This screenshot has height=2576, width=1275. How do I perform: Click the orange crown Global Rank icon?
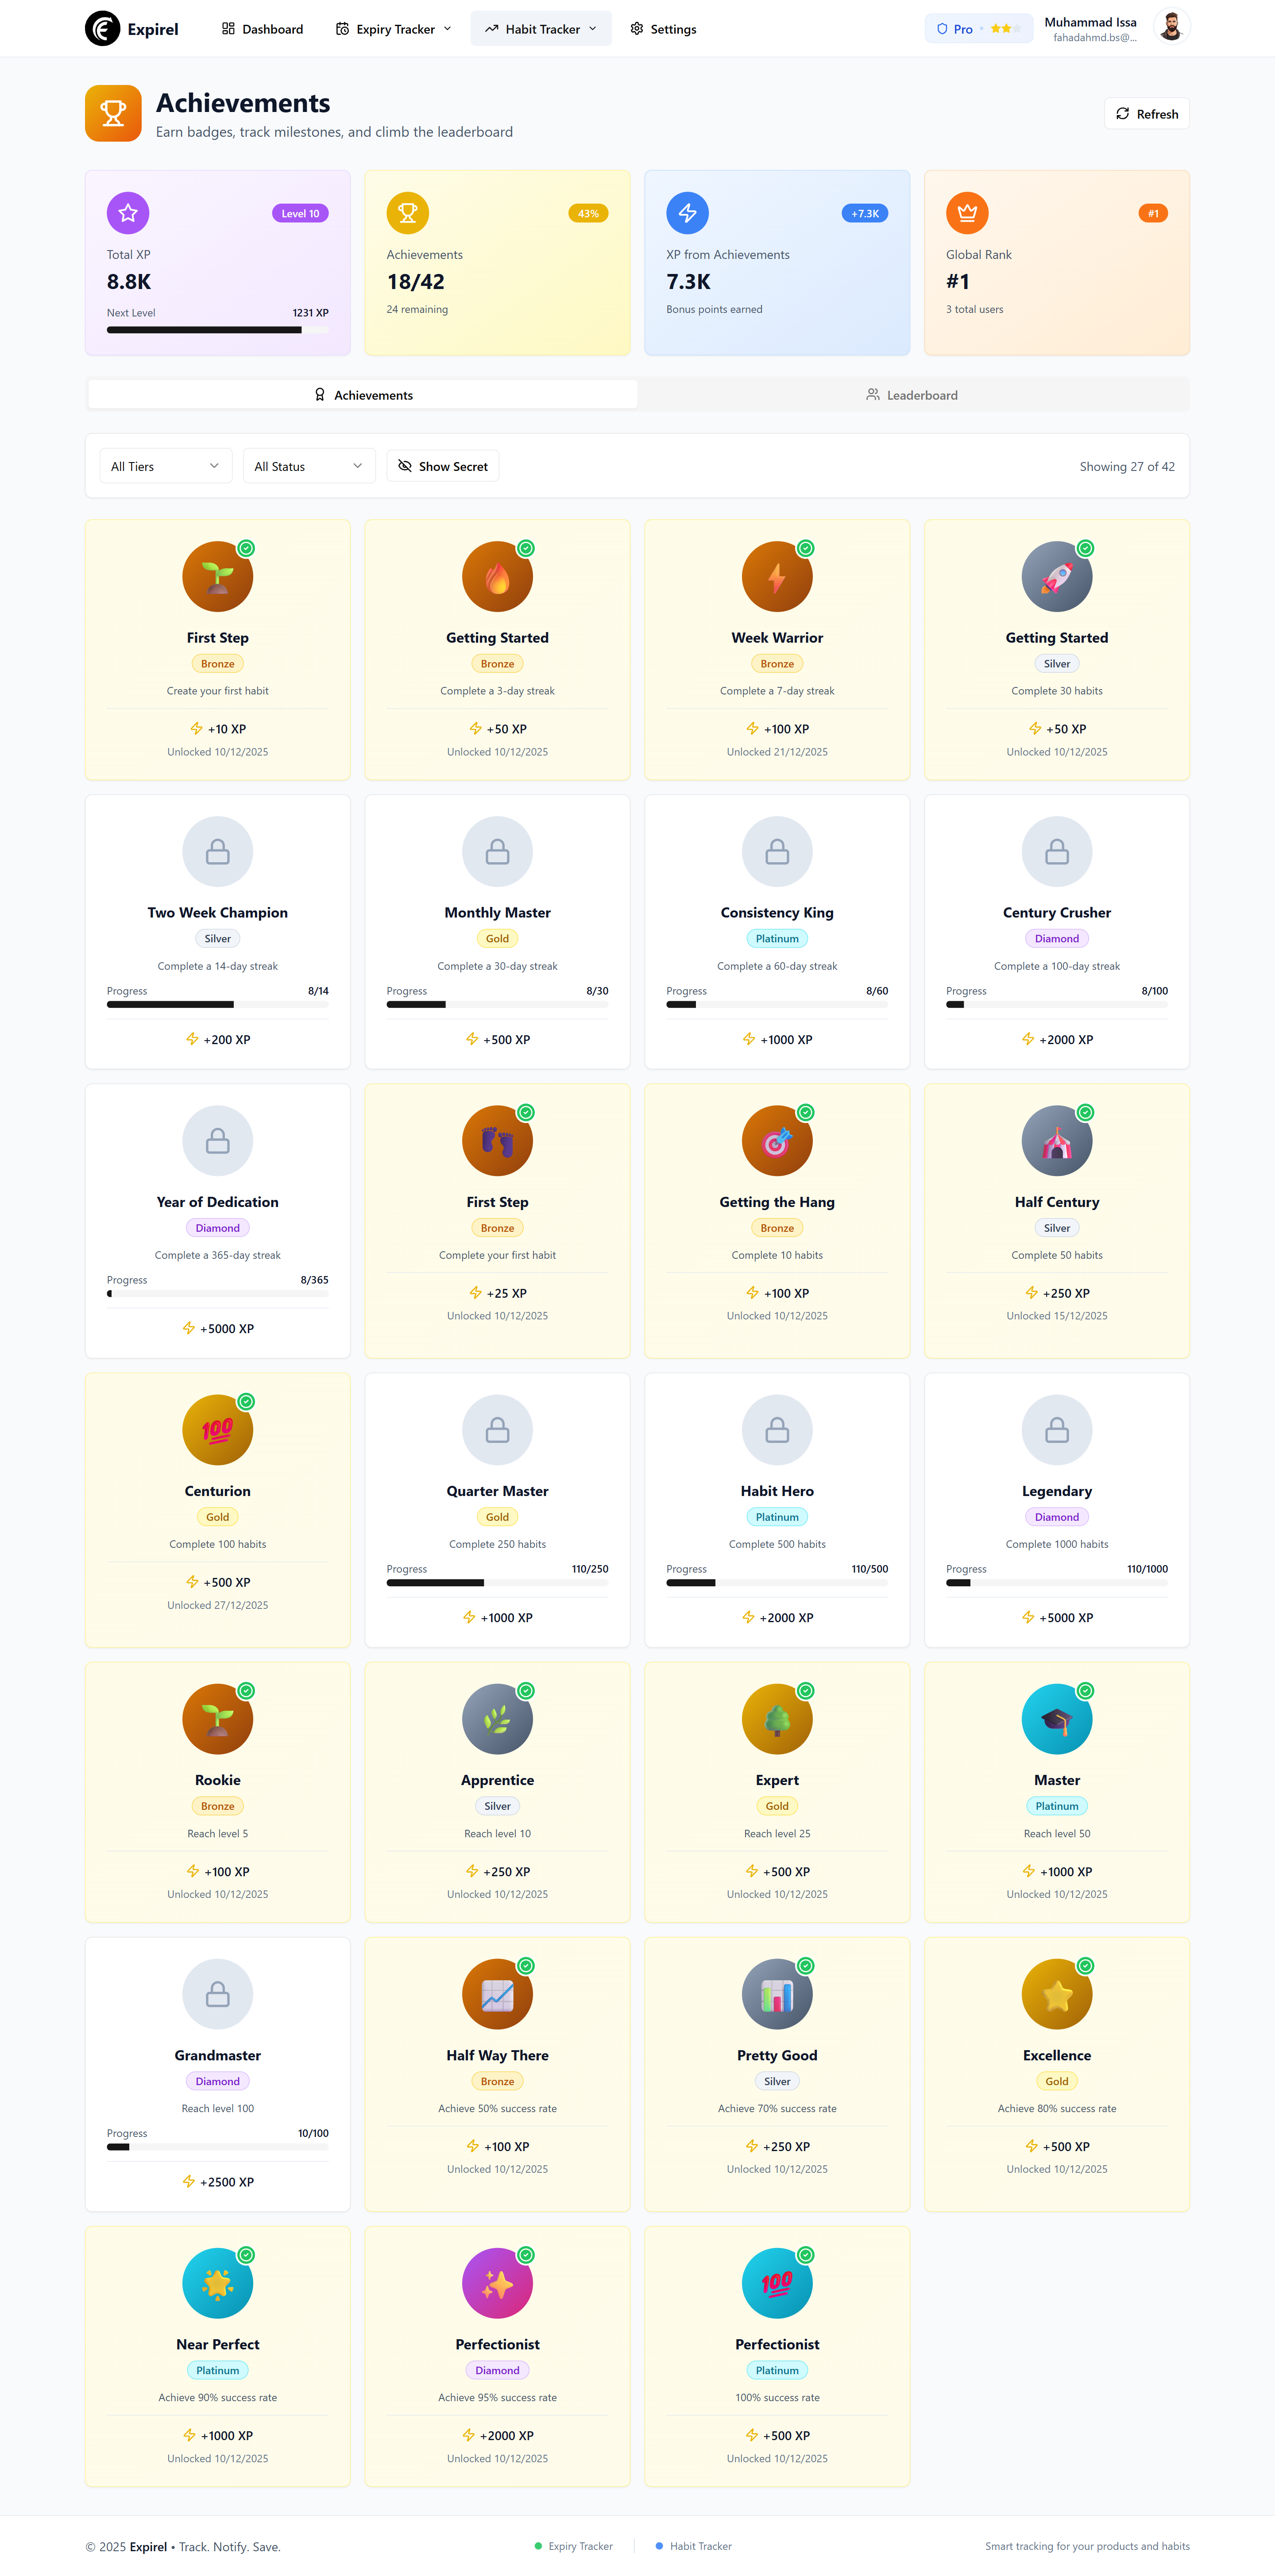pyautogui.click(x=966, y=212)
